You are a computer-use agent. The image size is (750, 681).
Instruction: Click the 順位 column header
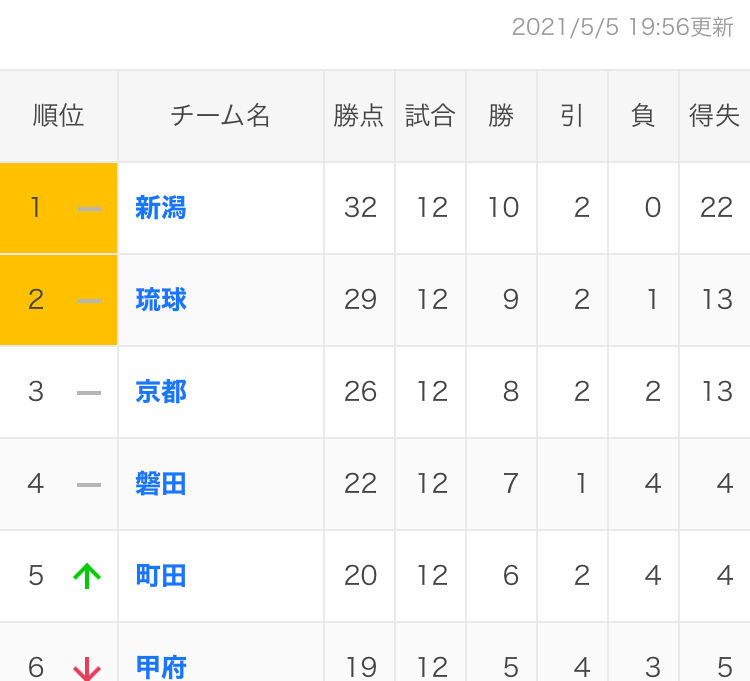[x=58, y=116]
